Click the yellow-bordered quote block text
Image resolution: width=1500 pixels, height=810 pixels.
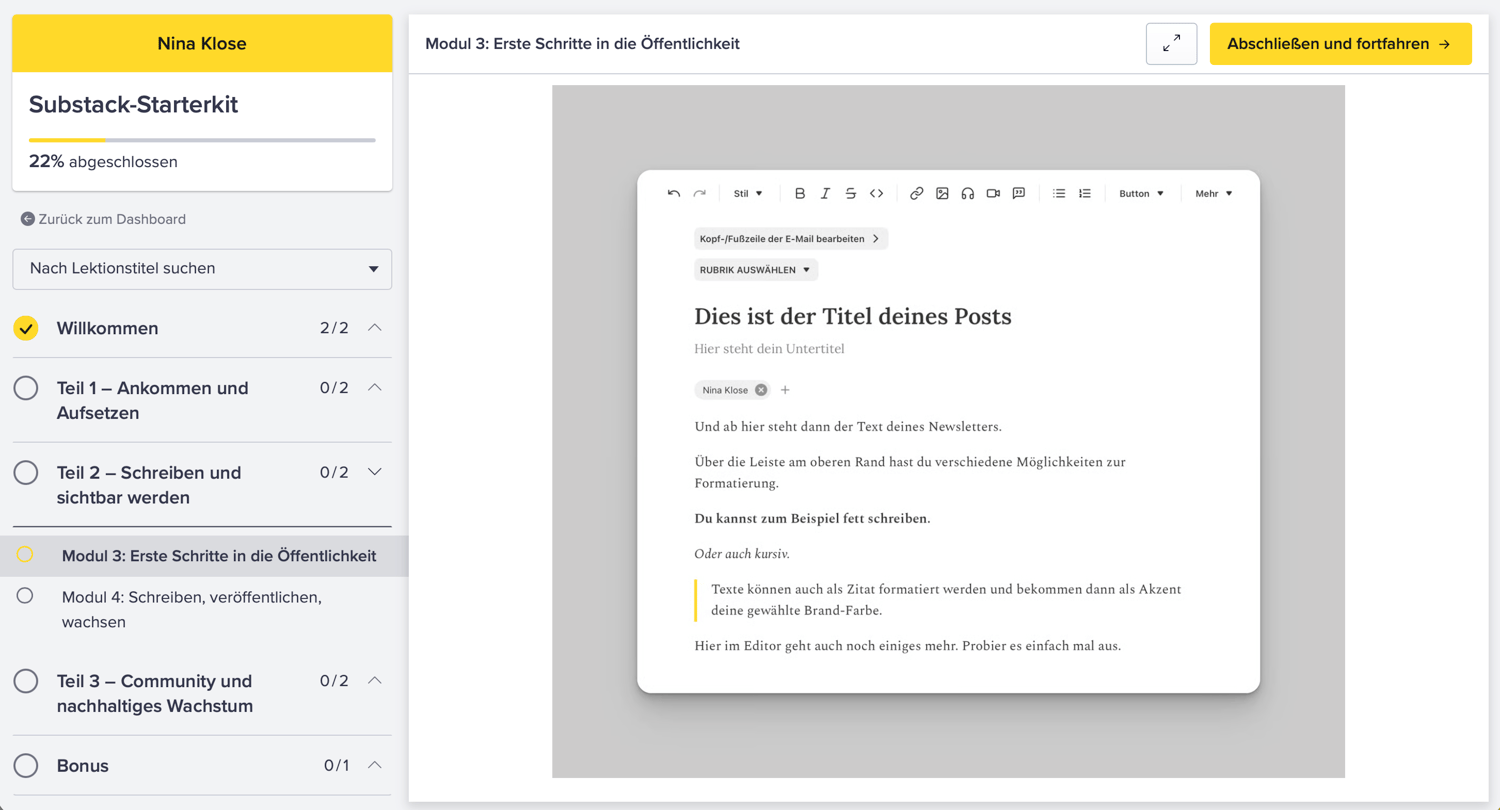click(946, 600)
